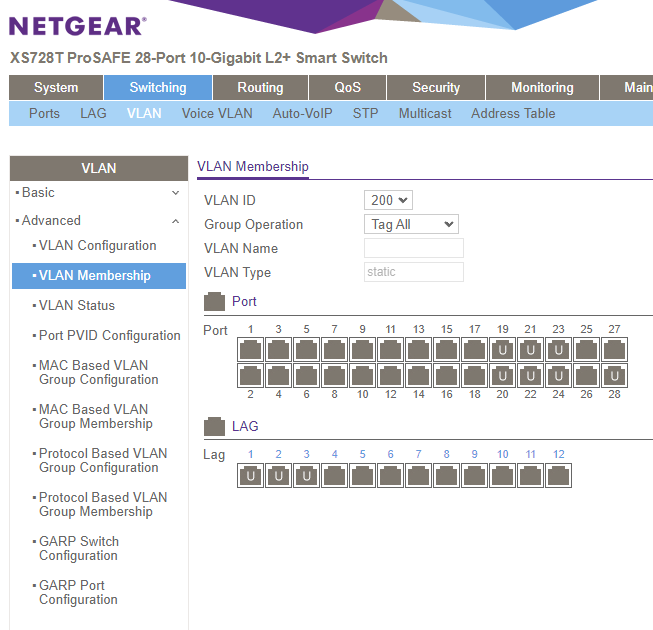This screenshot has height=630, width=653.
Task: Click the LAG 12 membership icon
Action: tap(559, 476)
